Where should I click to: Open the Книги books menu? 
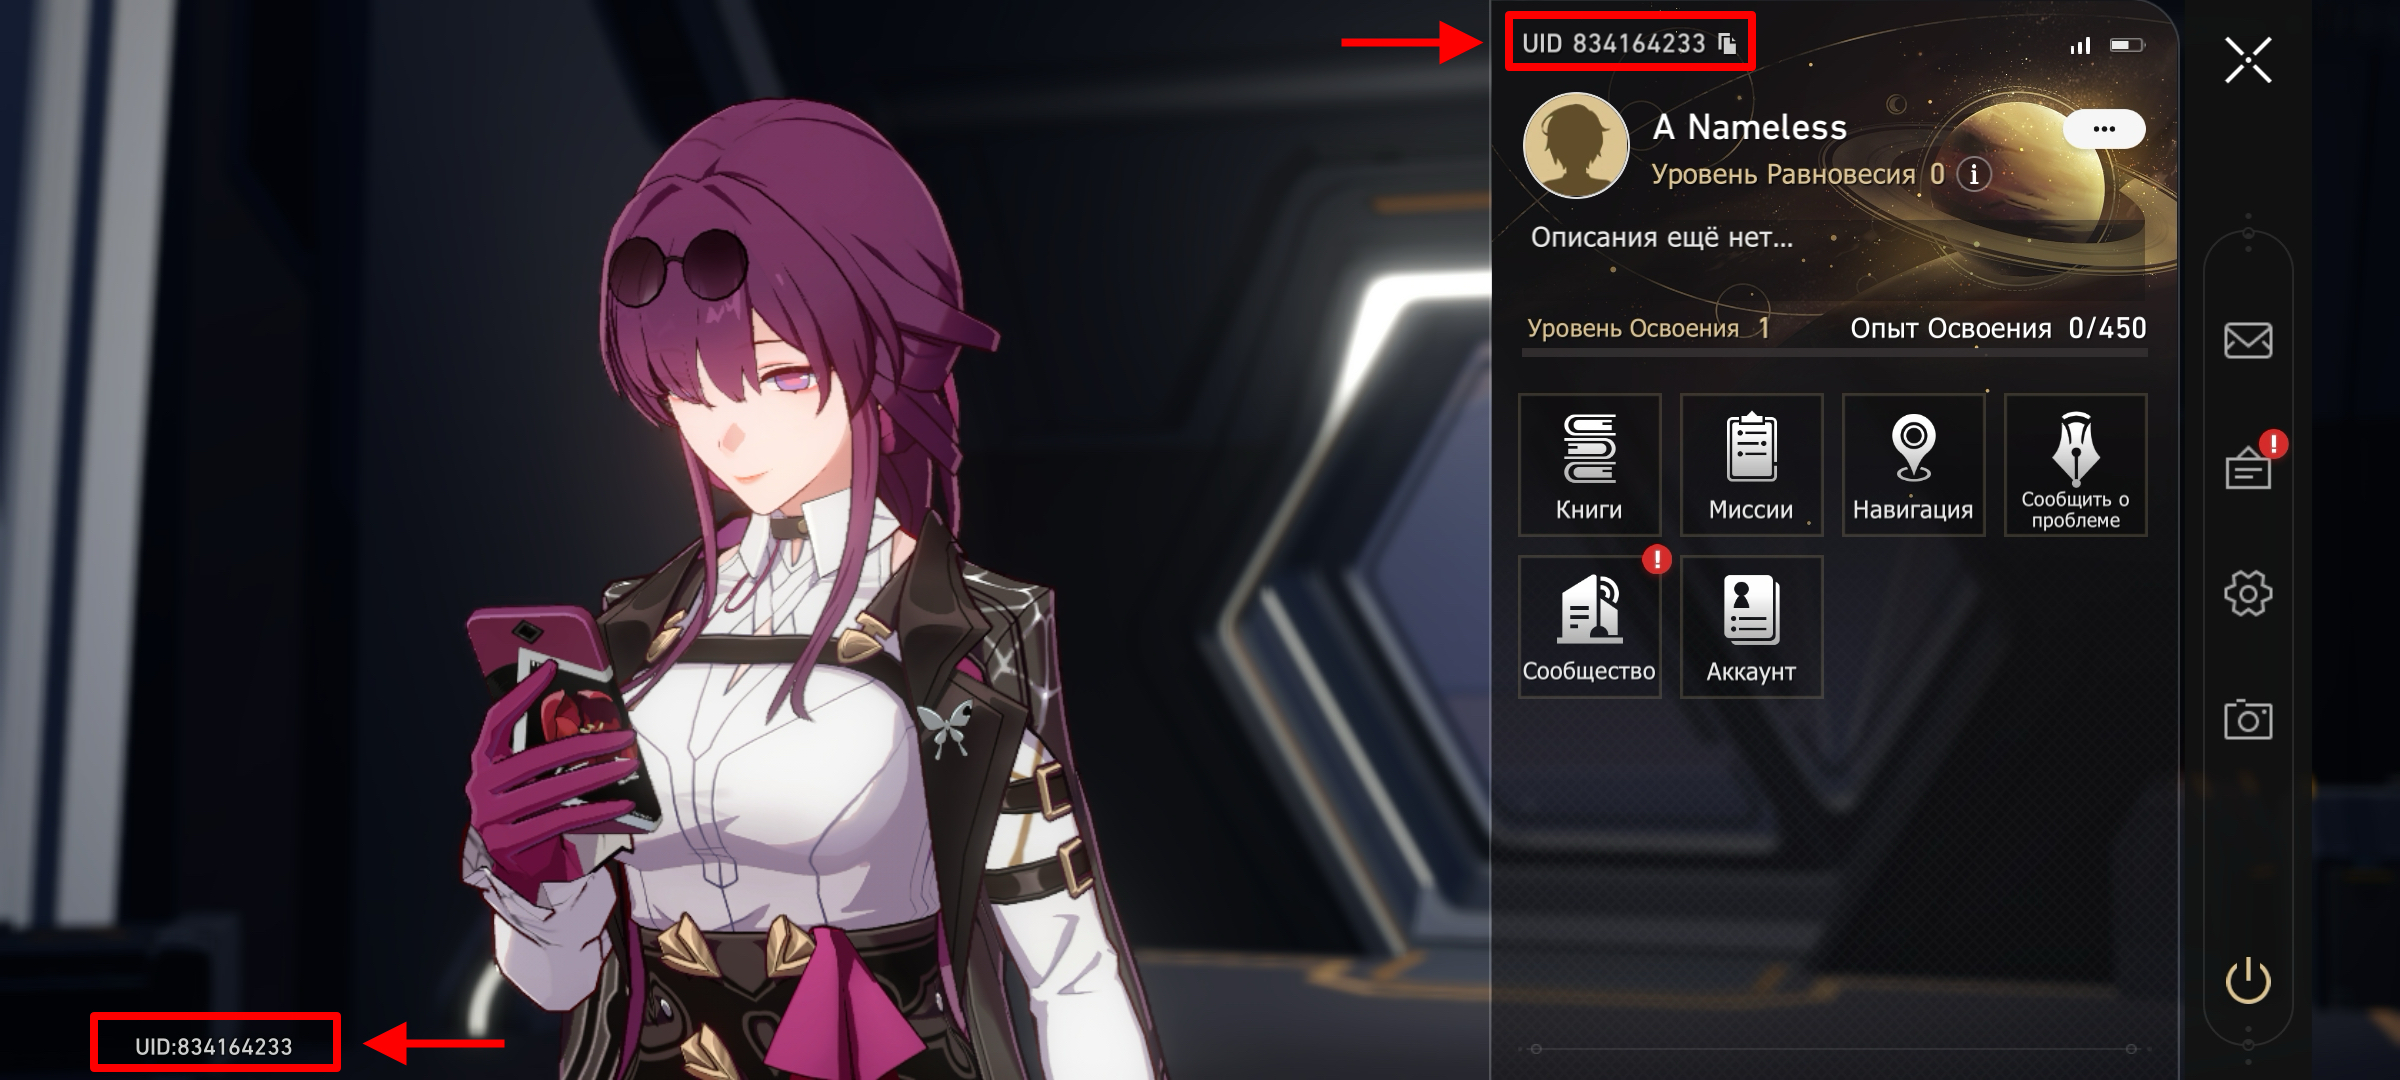1589,465
